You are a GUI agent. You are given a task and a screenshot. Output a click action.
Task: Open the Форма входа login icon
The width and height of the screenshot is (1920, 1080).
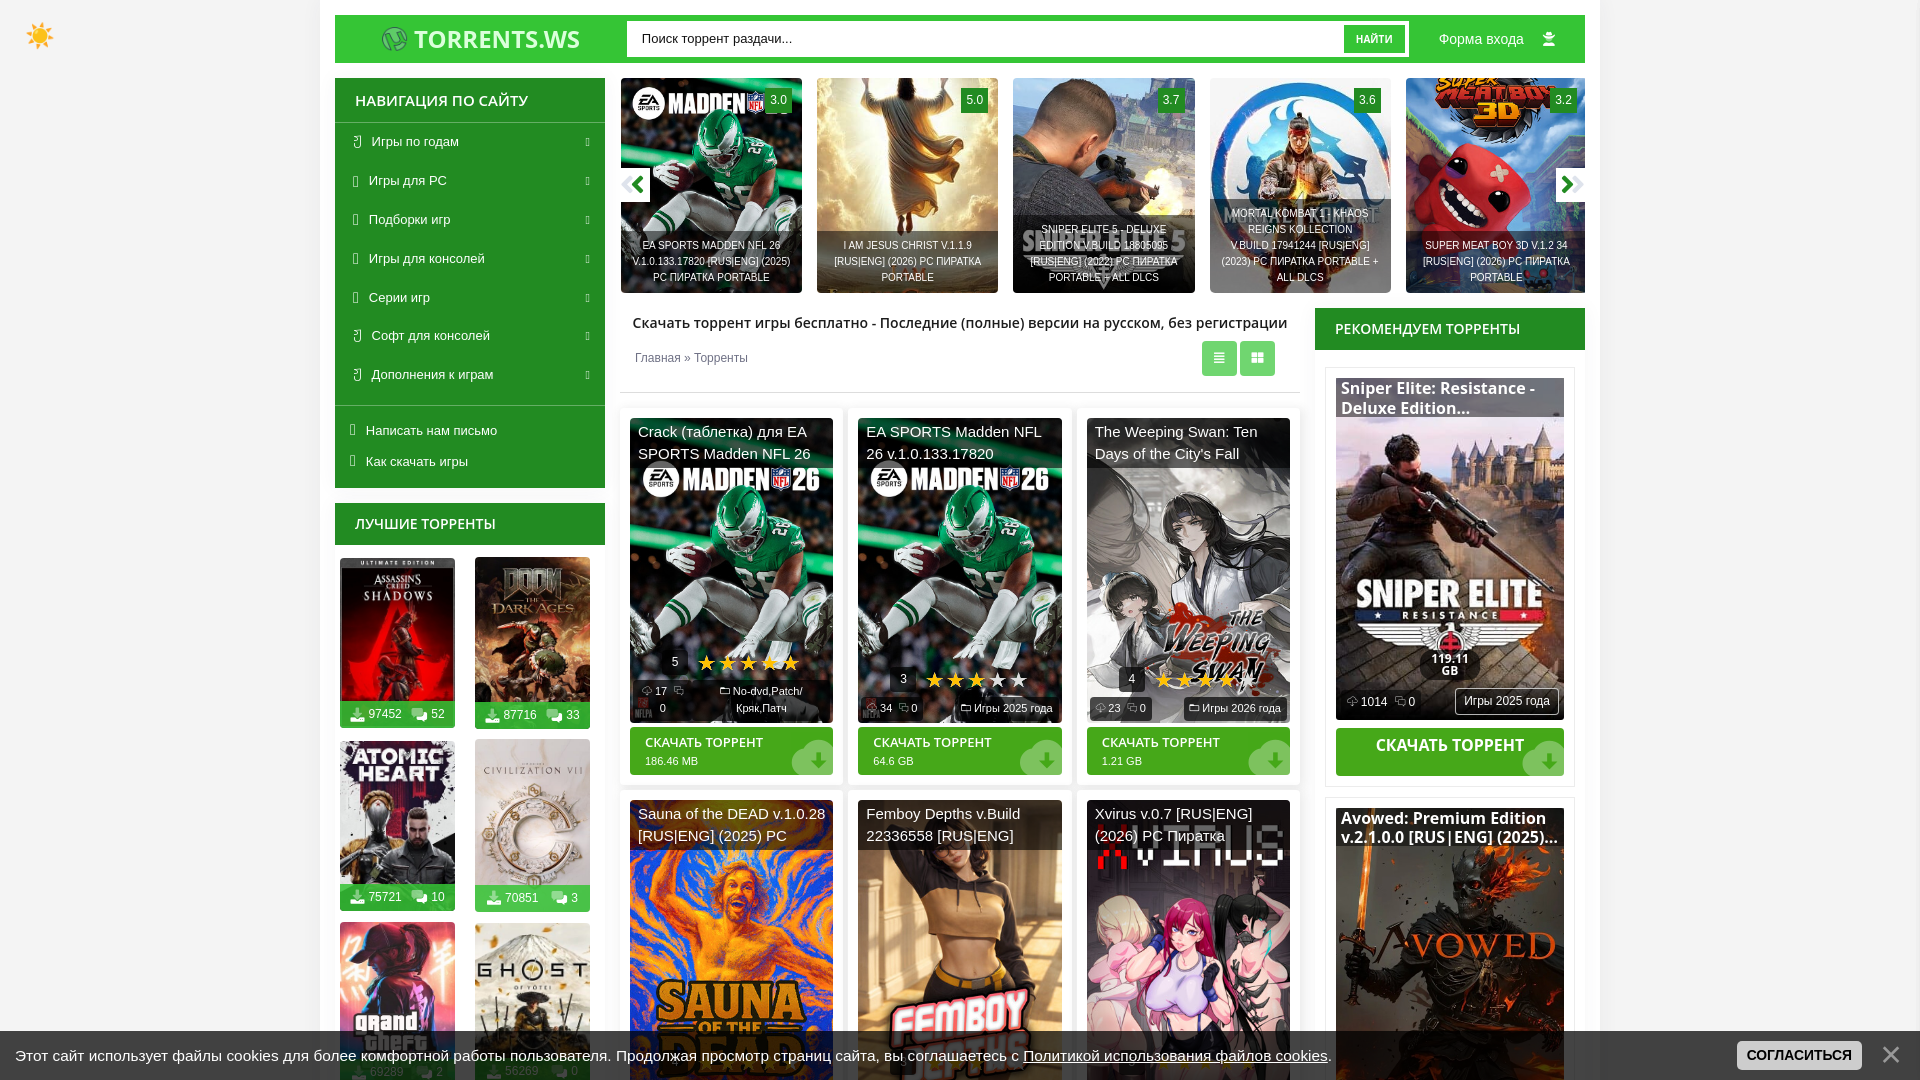(1549, 39)
